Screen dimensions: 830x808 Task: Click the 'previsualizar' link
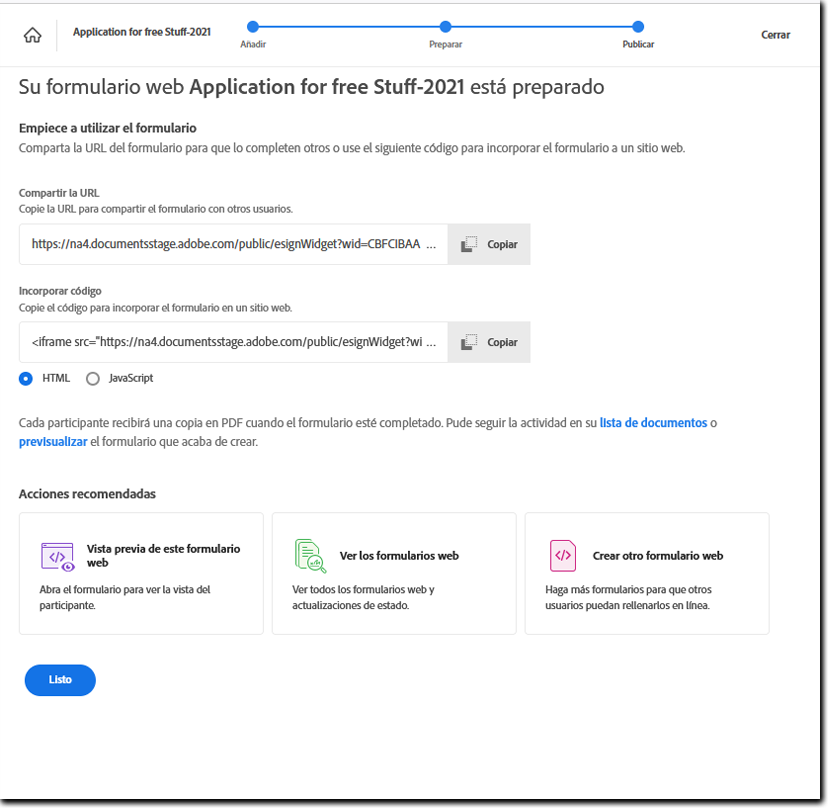(x=51, y=441)
